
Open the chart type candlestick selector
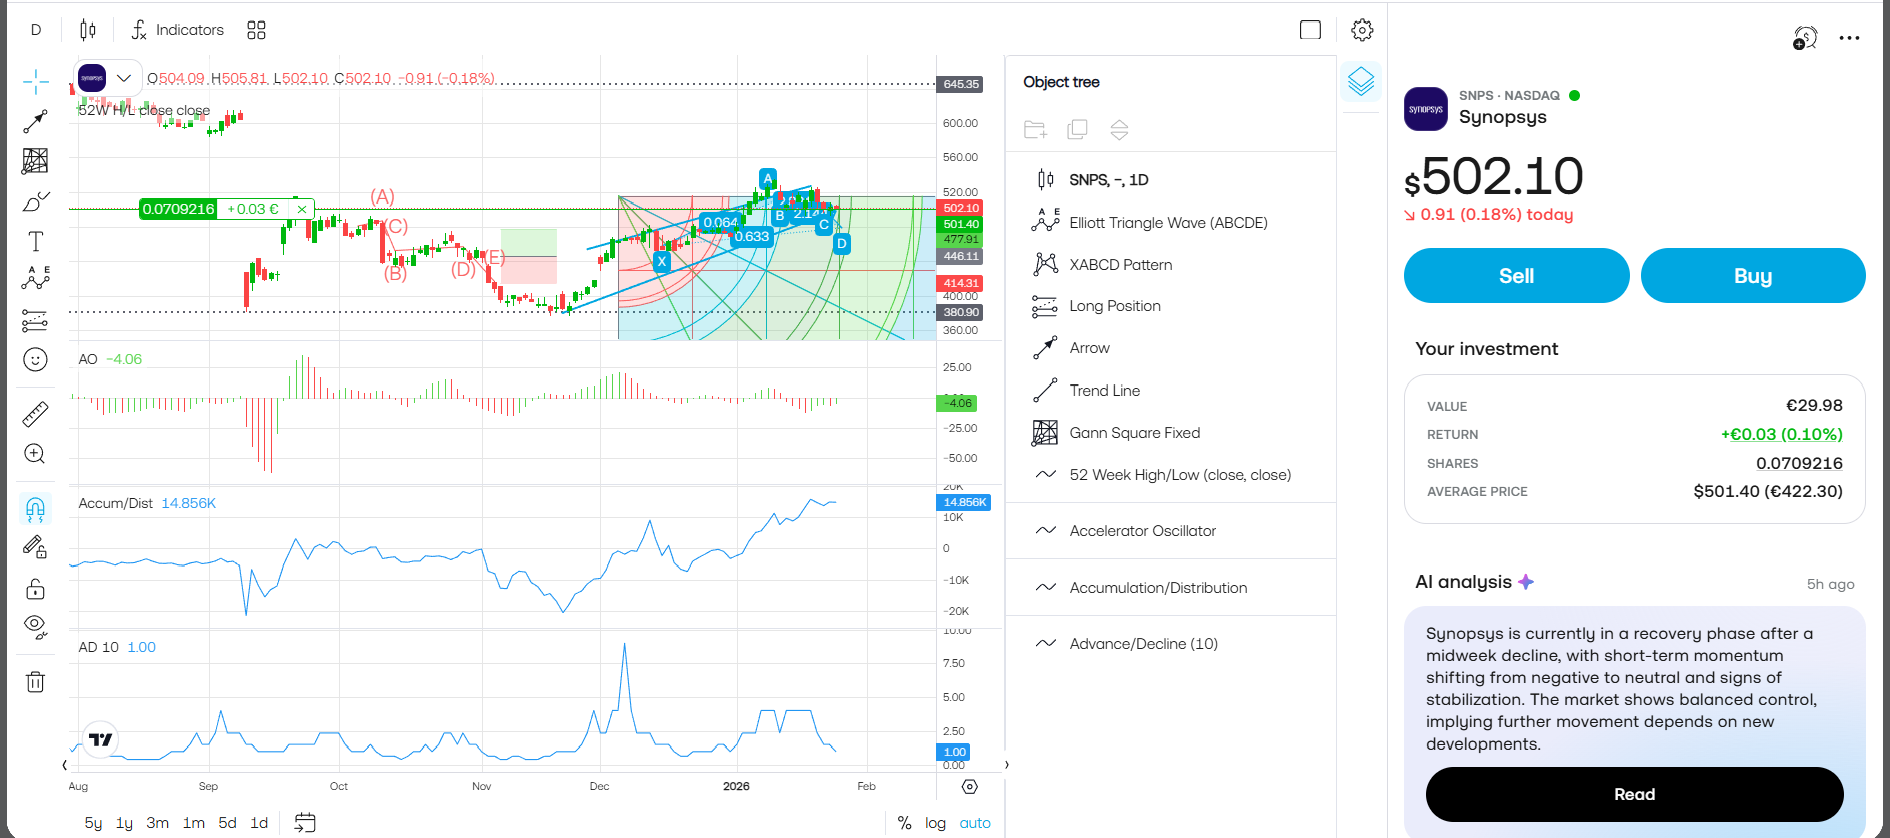pyautogui.click(x=88, y=30)
